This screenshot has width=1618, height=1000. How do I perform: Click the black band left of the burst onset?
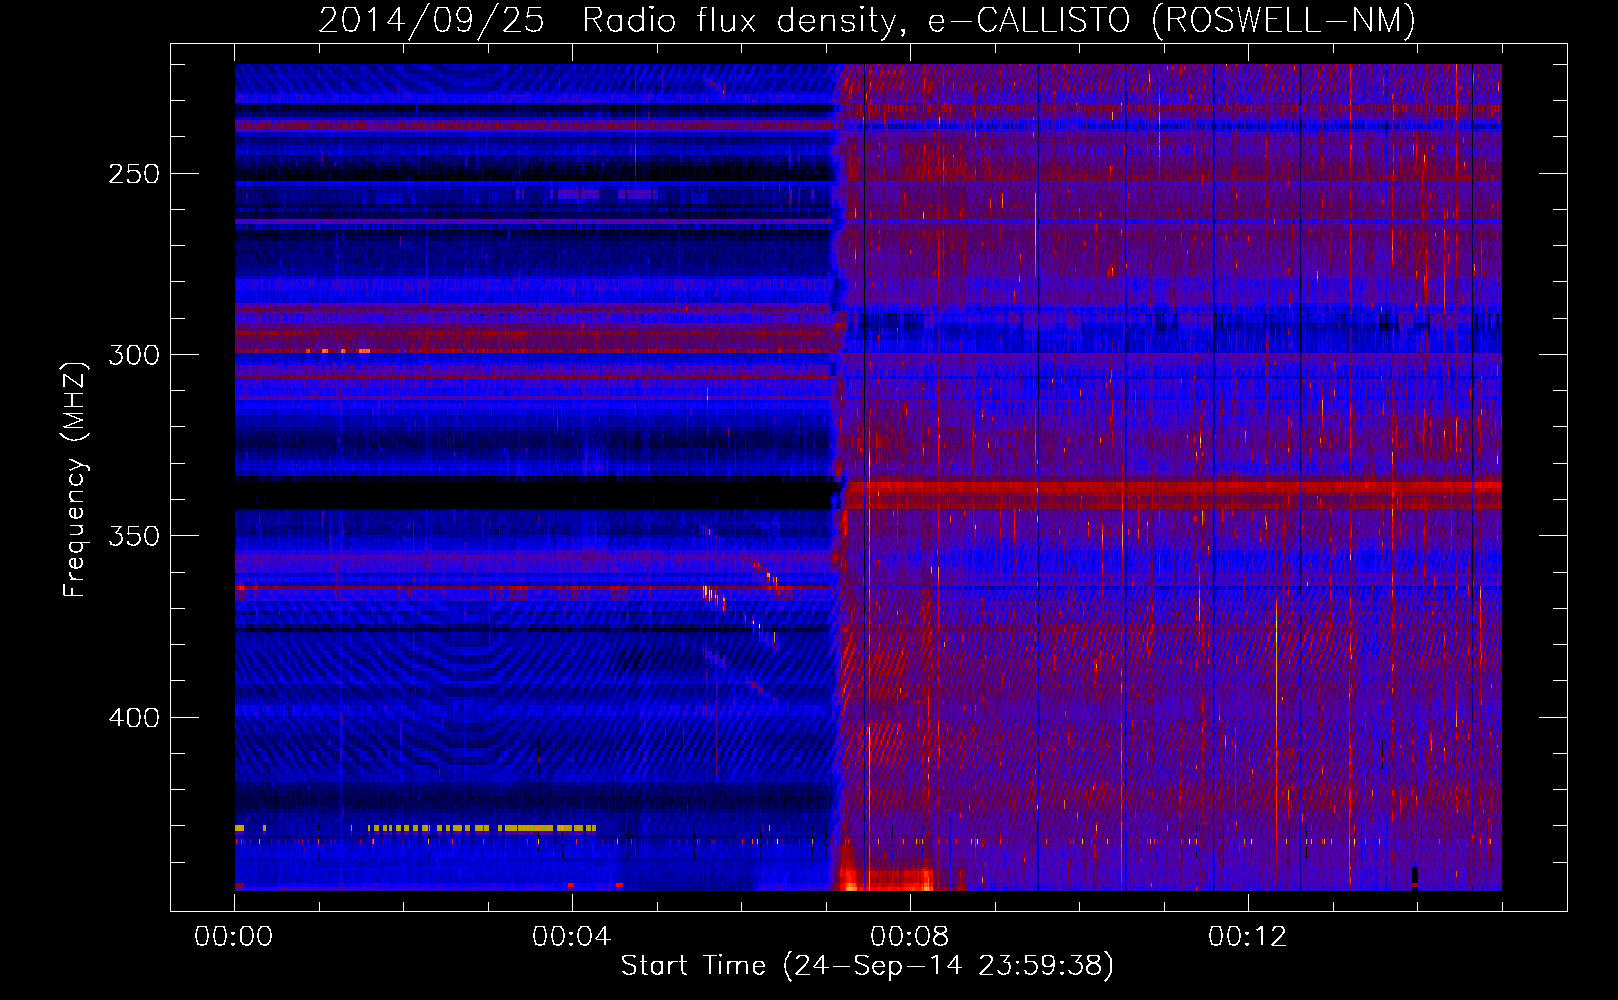(535, 494)
